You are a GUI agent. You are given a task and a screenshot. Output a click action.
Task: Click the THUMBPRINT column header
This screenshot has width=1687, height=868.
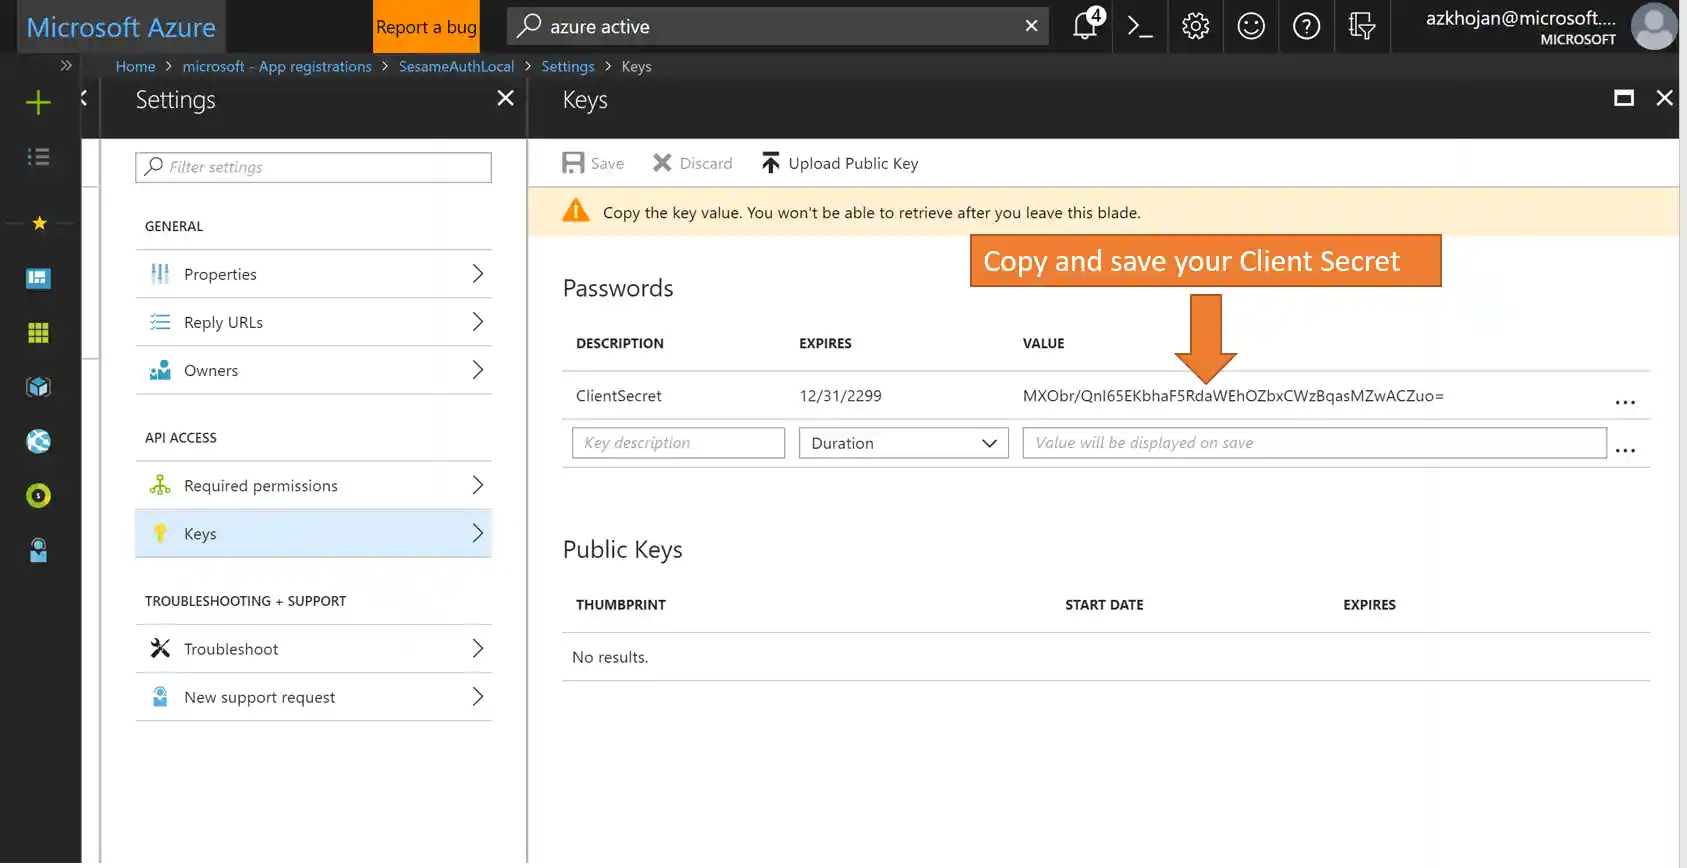point(621,605)
